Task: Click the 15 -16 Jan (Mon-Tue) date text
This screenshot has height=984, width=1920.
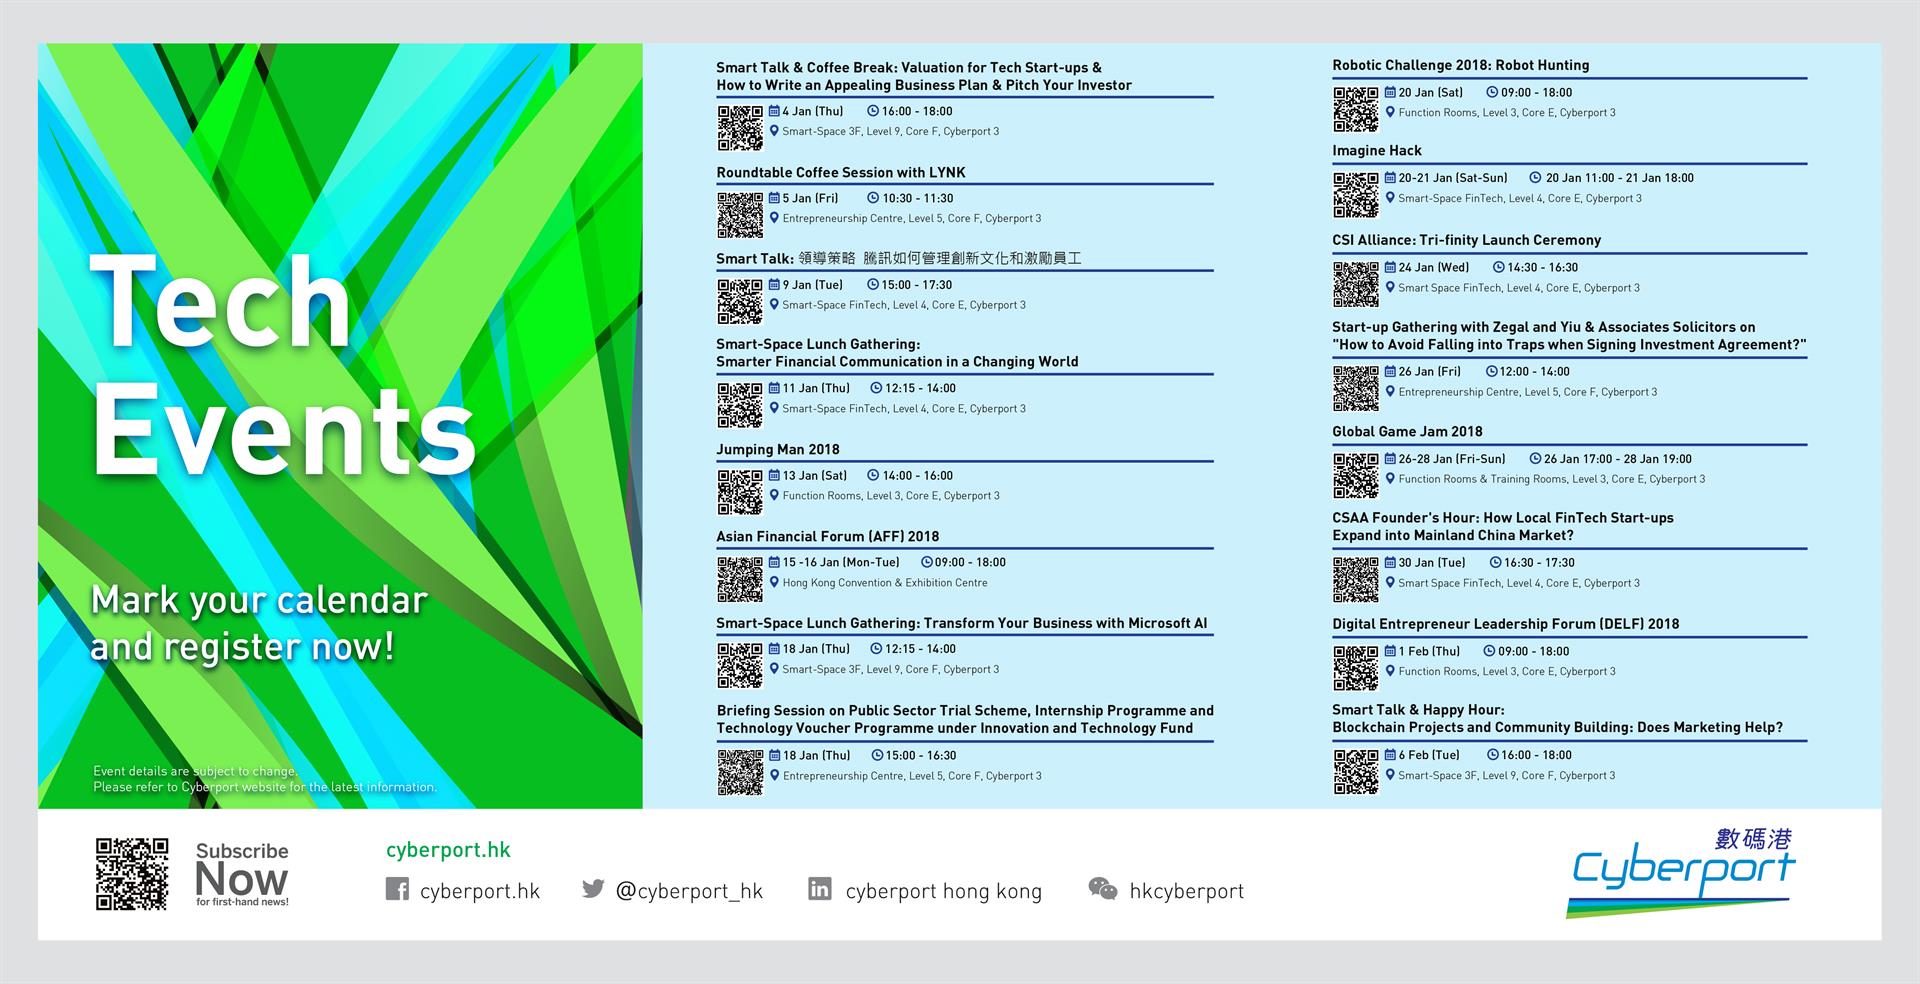Action: tap(841, 562)
